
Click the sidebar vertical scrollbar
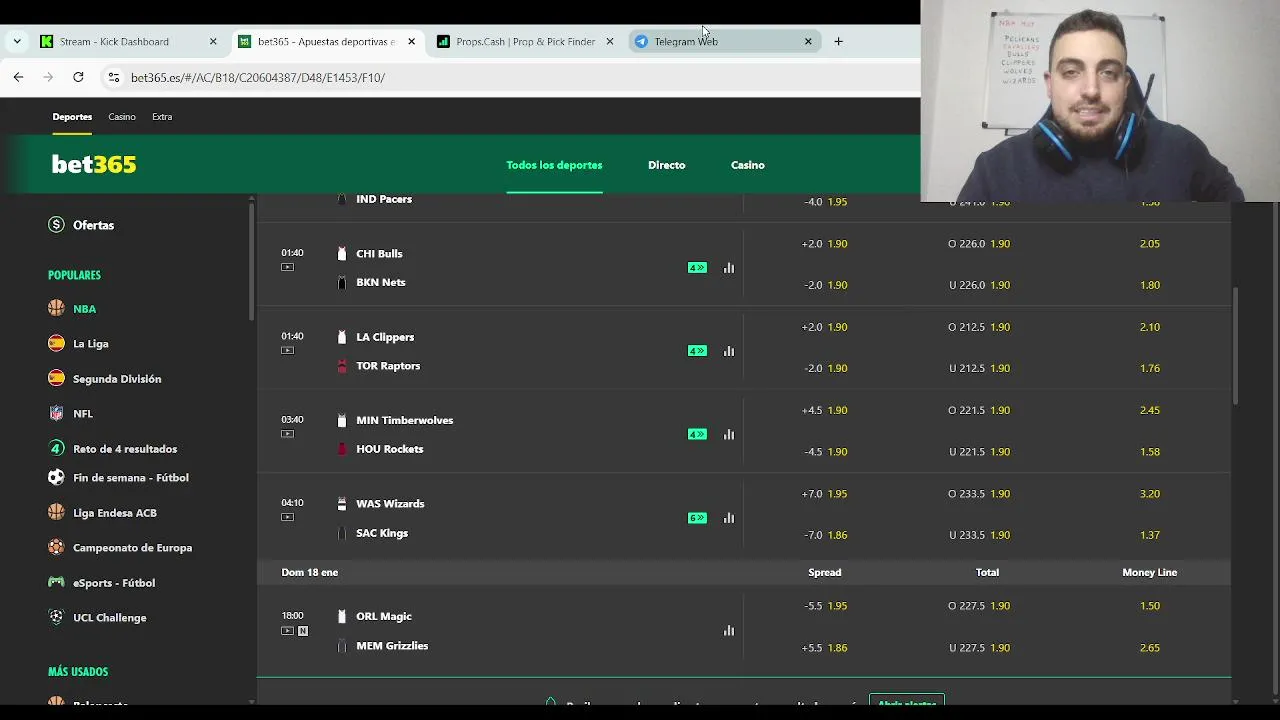tap(251, 260)
